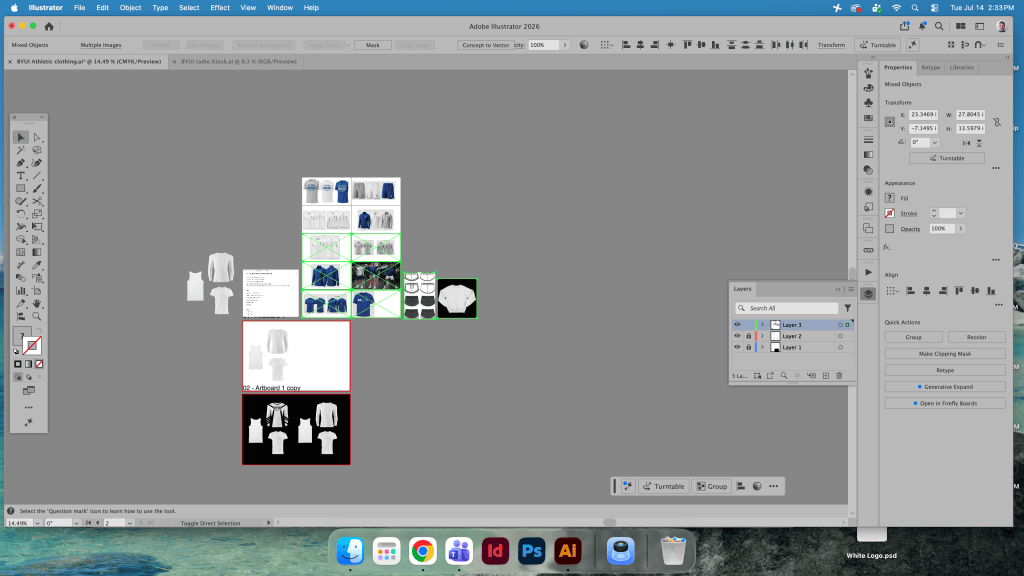Image resolution: width=1024 pixels, height=576 pixels.
Task: Select the Direct Selection tool
Action: (x=37, y=137)
